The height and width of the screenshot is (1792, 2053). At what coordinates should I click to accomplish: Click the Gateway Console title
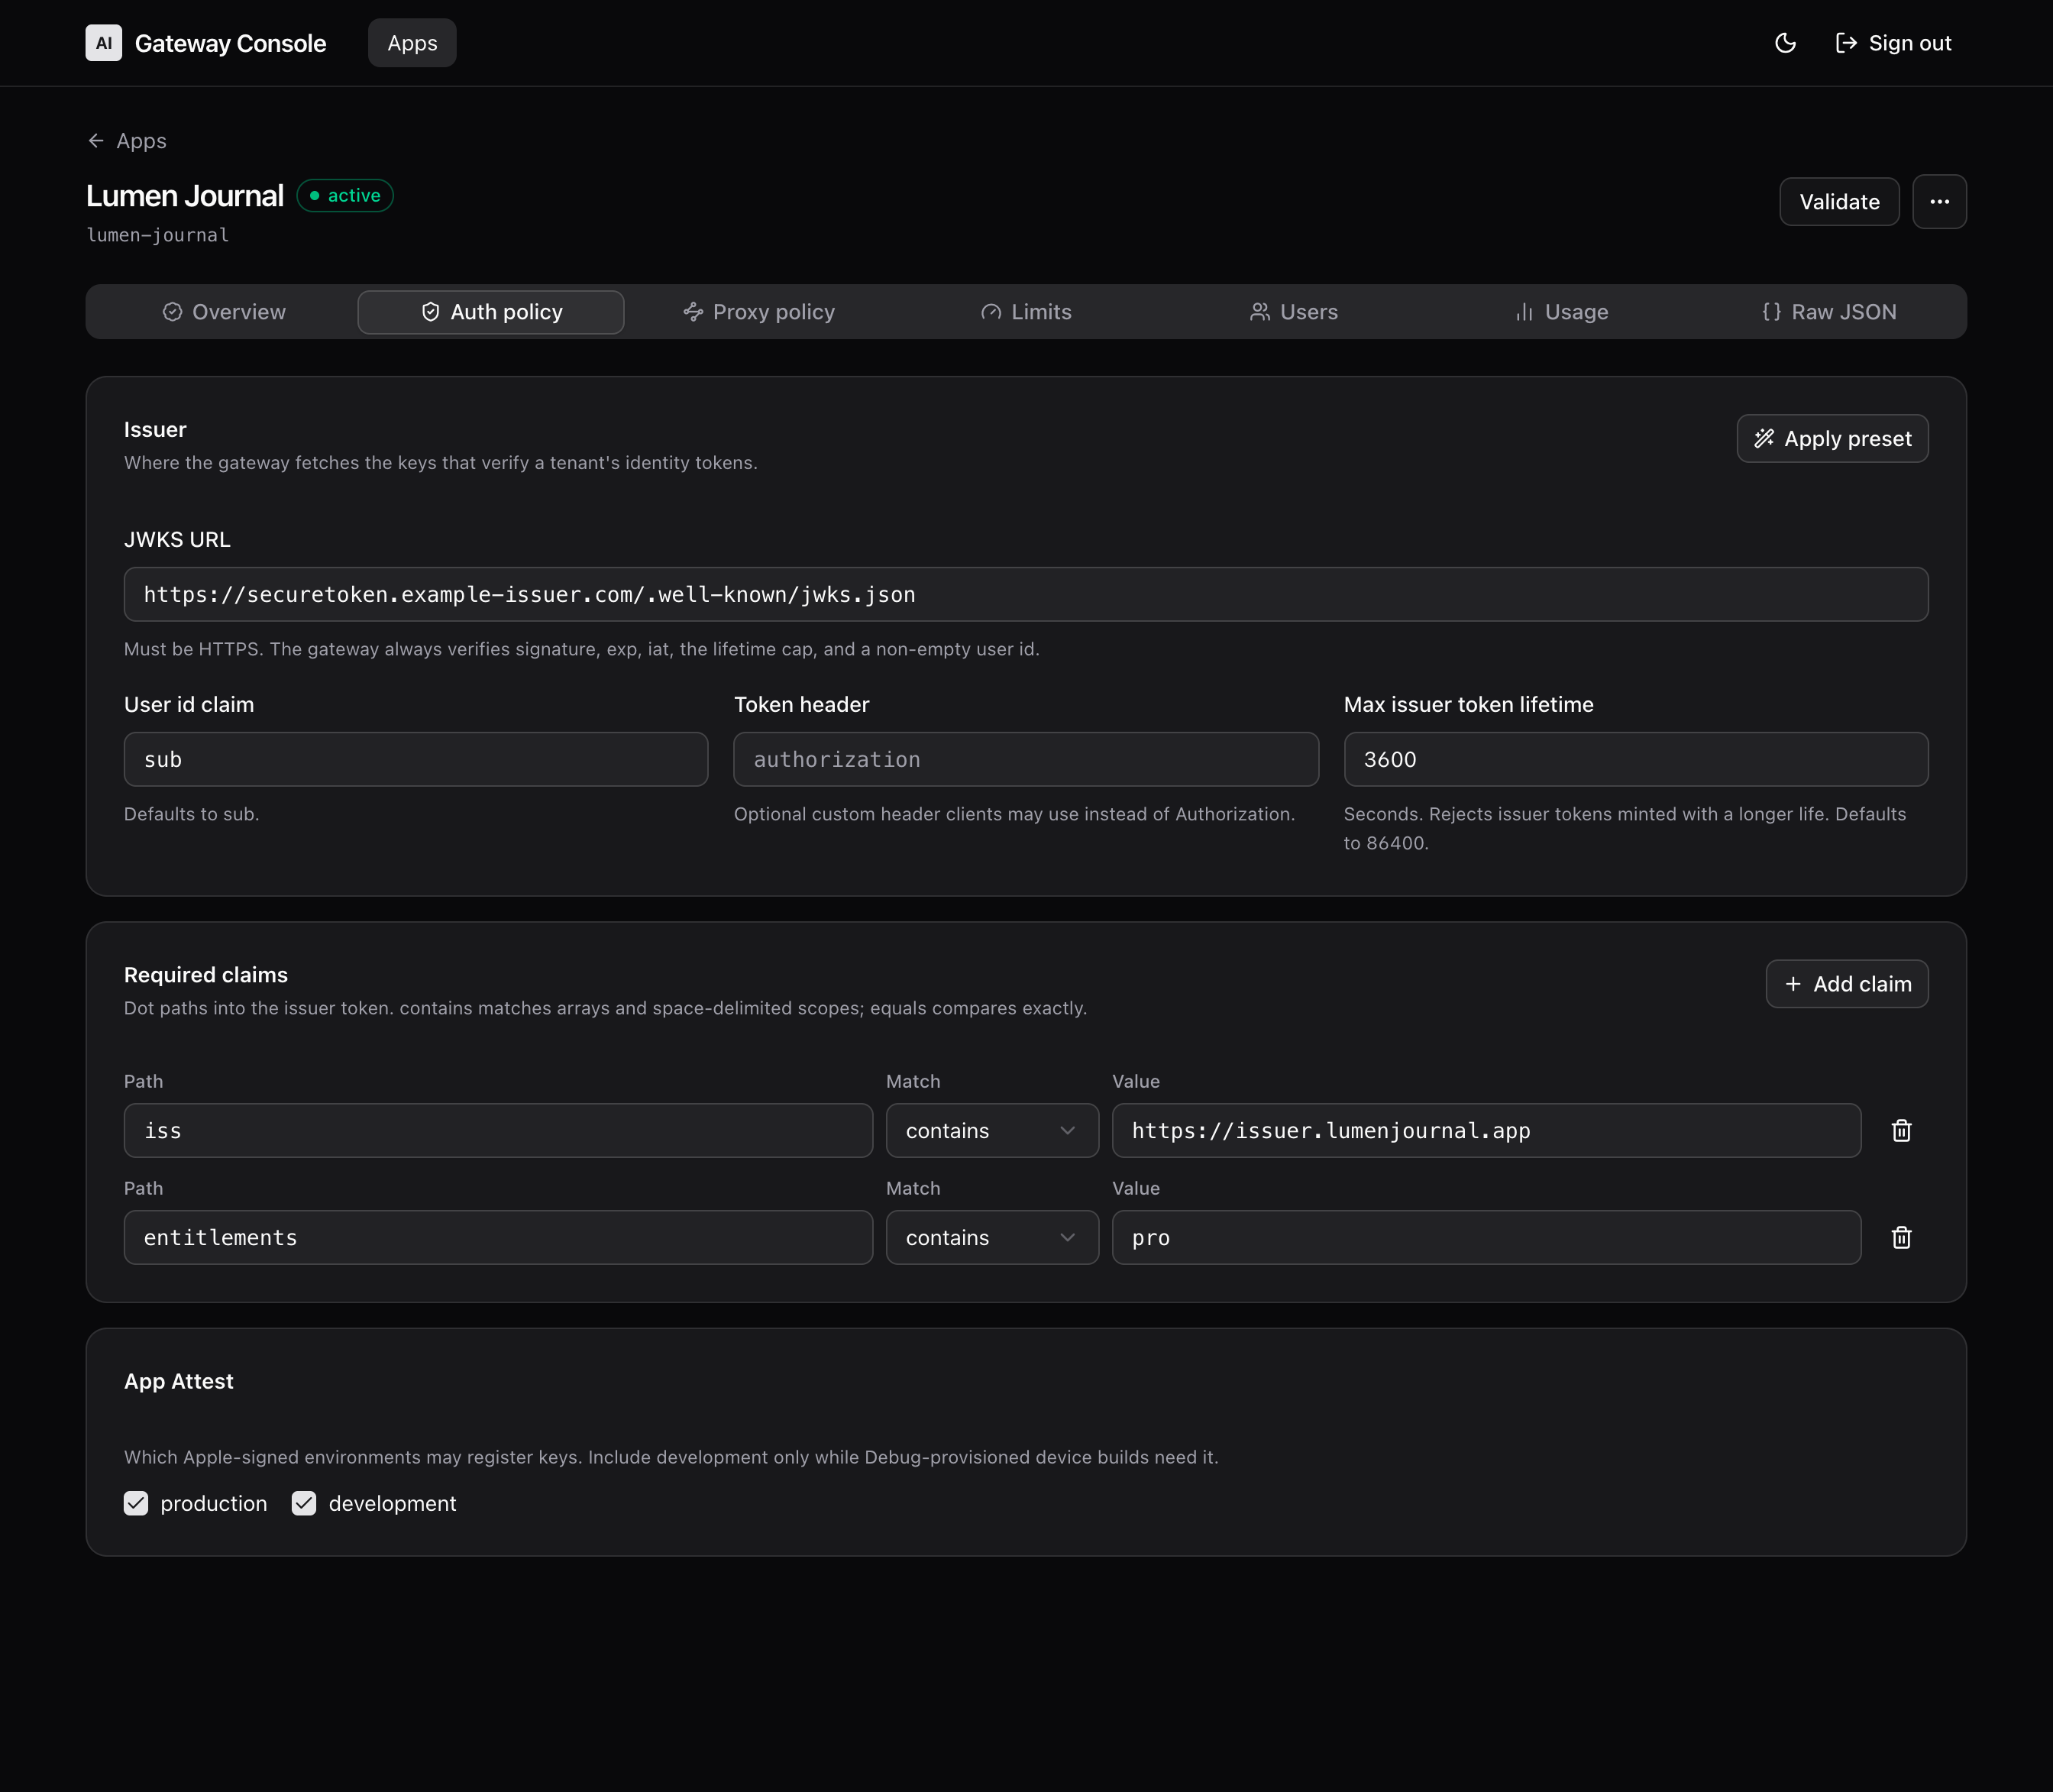230,43
